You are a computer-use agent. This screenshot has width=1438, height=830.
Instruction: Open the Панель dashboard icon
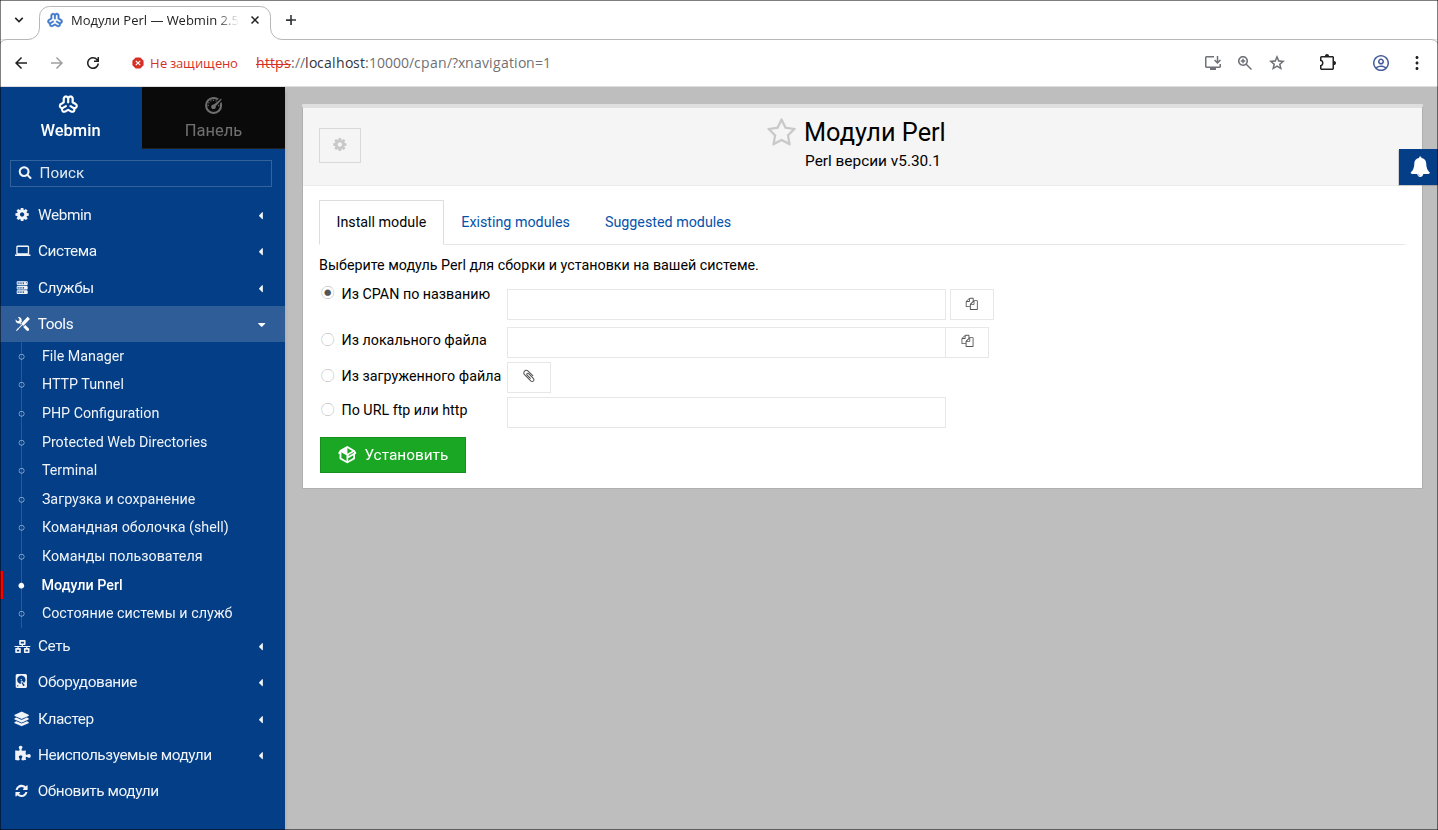[213, 106]
